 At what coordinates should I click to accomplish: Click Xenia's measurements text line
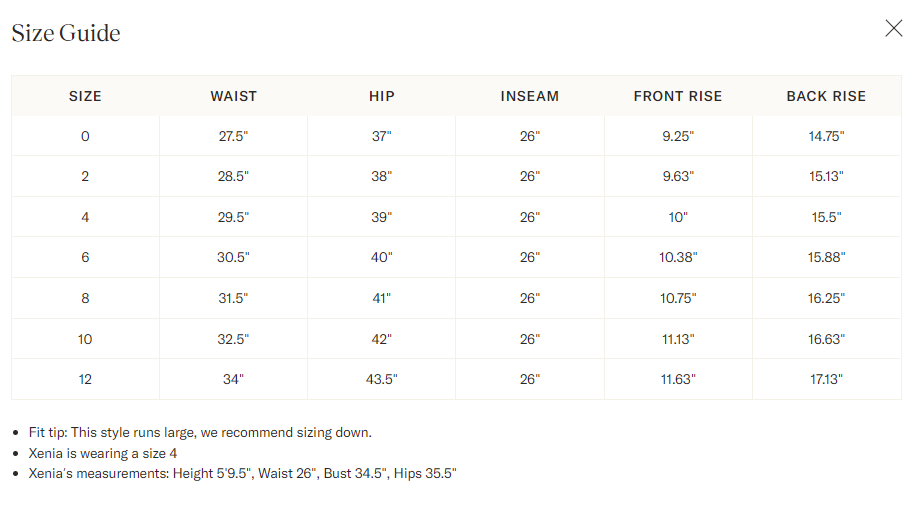pyautogui.click(x=242, y=473)
